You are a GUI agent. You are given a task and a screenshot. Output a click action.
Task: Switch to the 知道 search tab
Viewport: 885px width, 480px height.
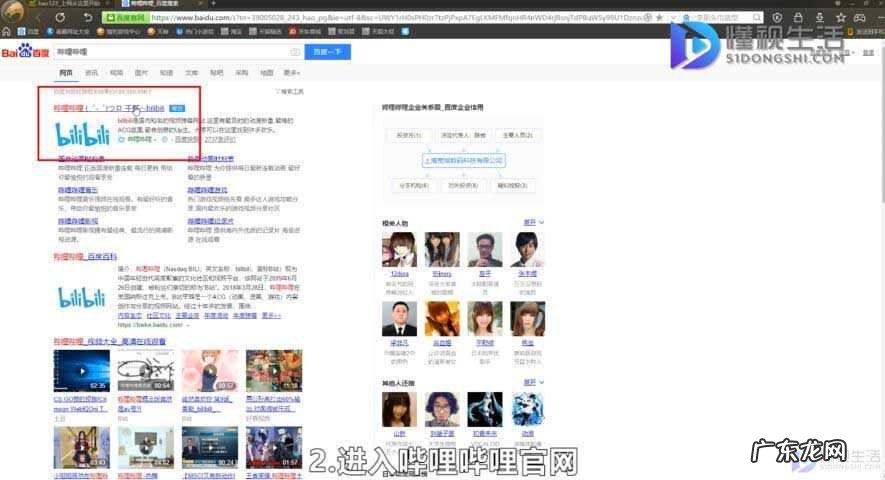click(167, 73)
